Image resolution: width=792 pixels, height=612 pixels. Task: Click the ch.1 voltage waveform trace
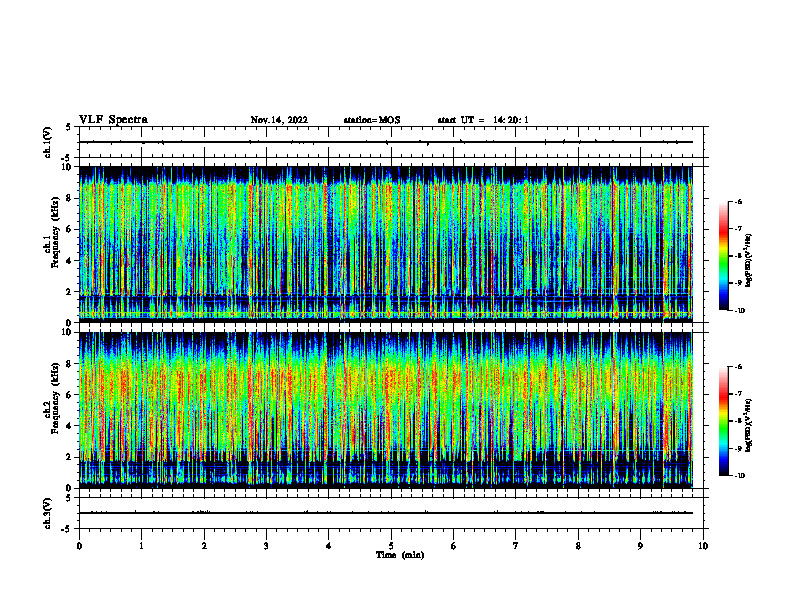click(386, 142)
